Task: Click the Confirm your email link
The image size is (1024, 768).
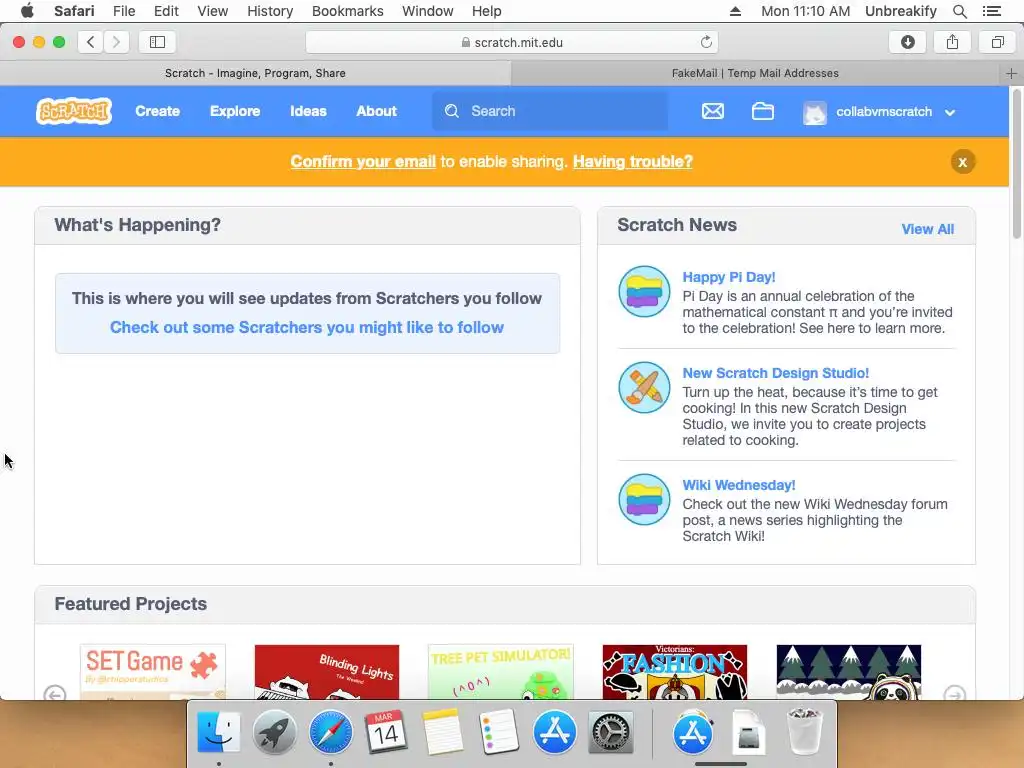Action: tap(363, 161)
